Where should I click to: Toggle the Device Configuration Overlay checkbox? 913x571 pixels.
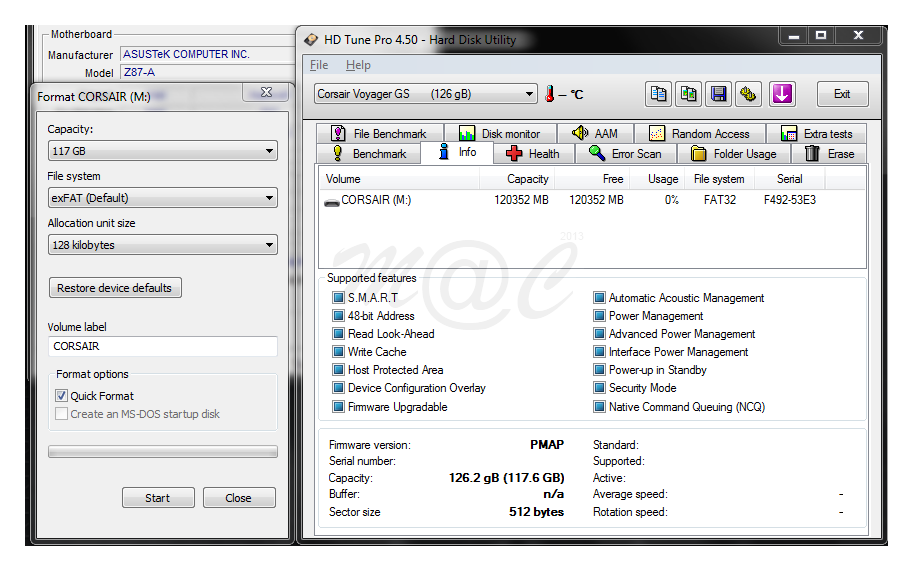[338, 388]
